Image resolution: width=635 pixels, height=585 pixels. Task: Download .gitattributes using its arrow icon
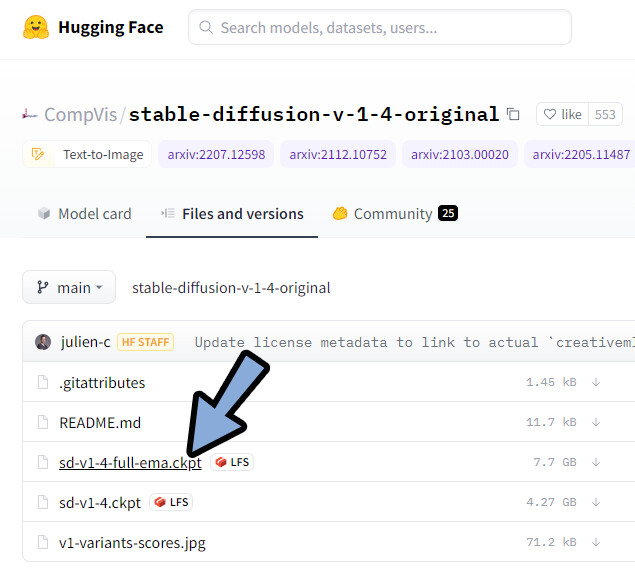click(x=596, y=382)
